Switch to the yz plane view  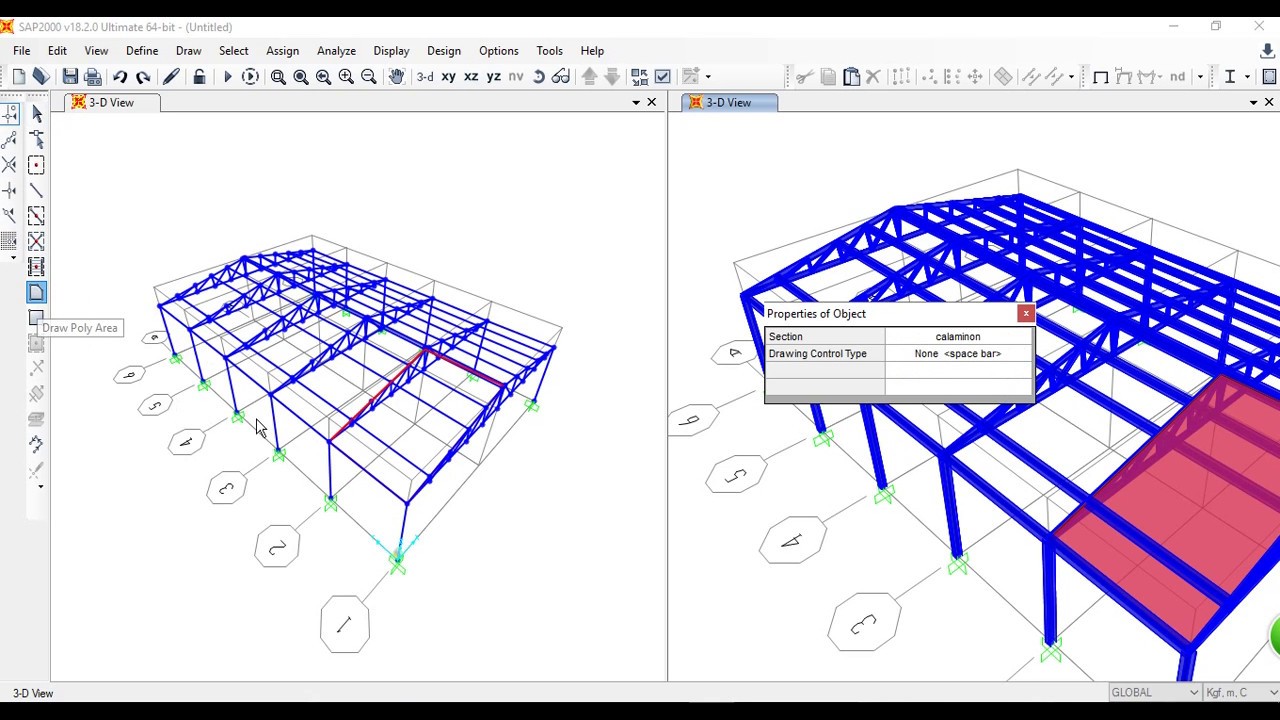coord(493,77)
